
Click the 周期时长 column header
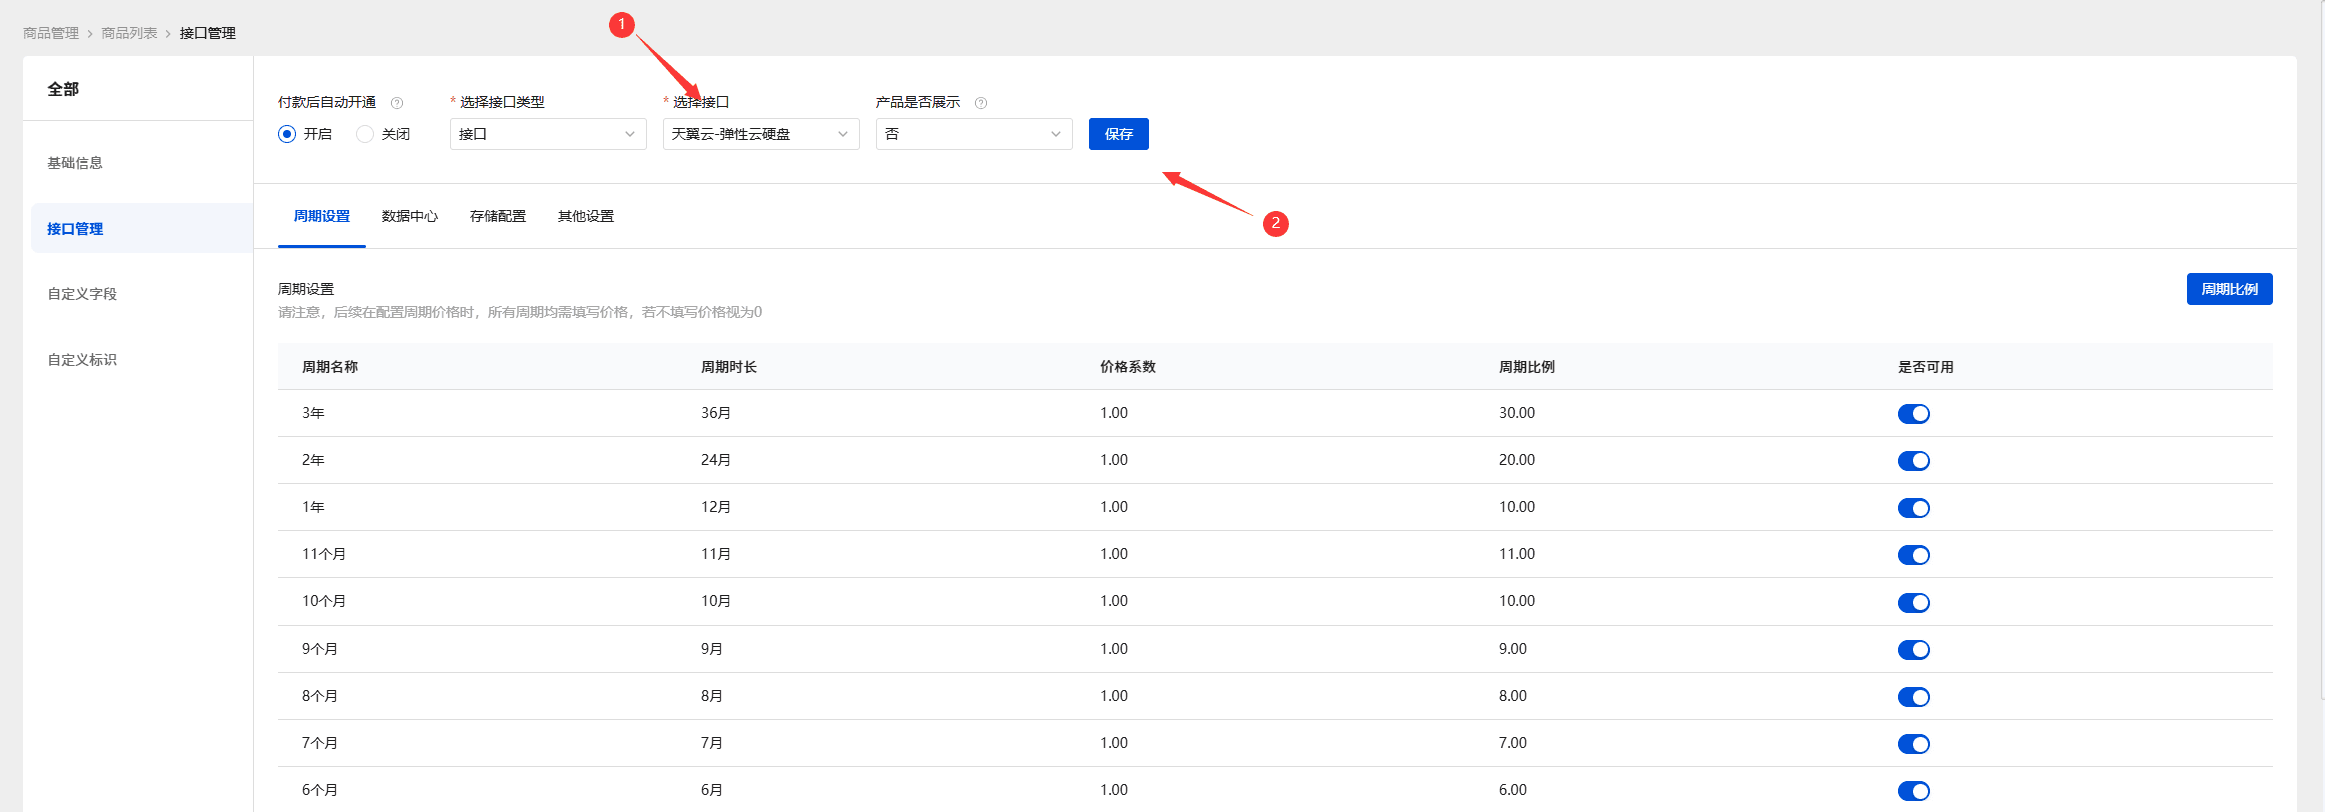pos(729,367)
